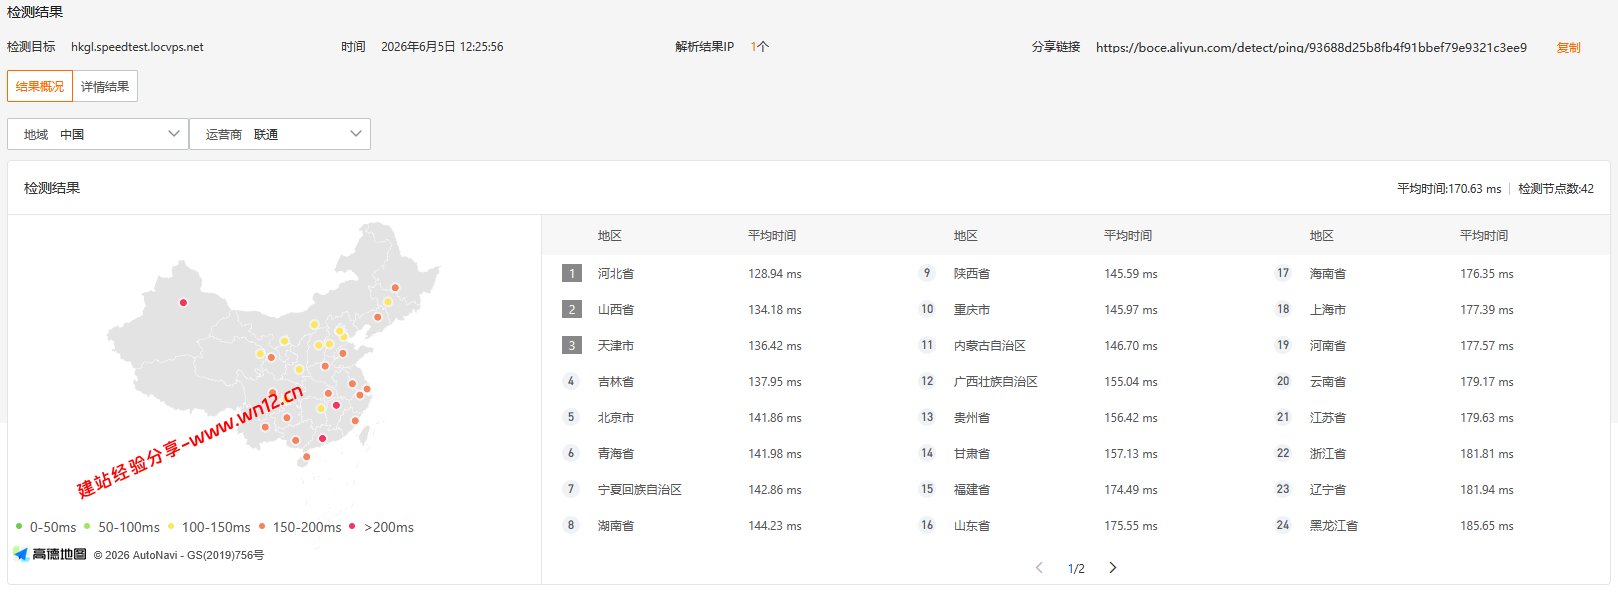Click rank badge 2 for 山西省

pyautogui.click(x=572, y=309)
